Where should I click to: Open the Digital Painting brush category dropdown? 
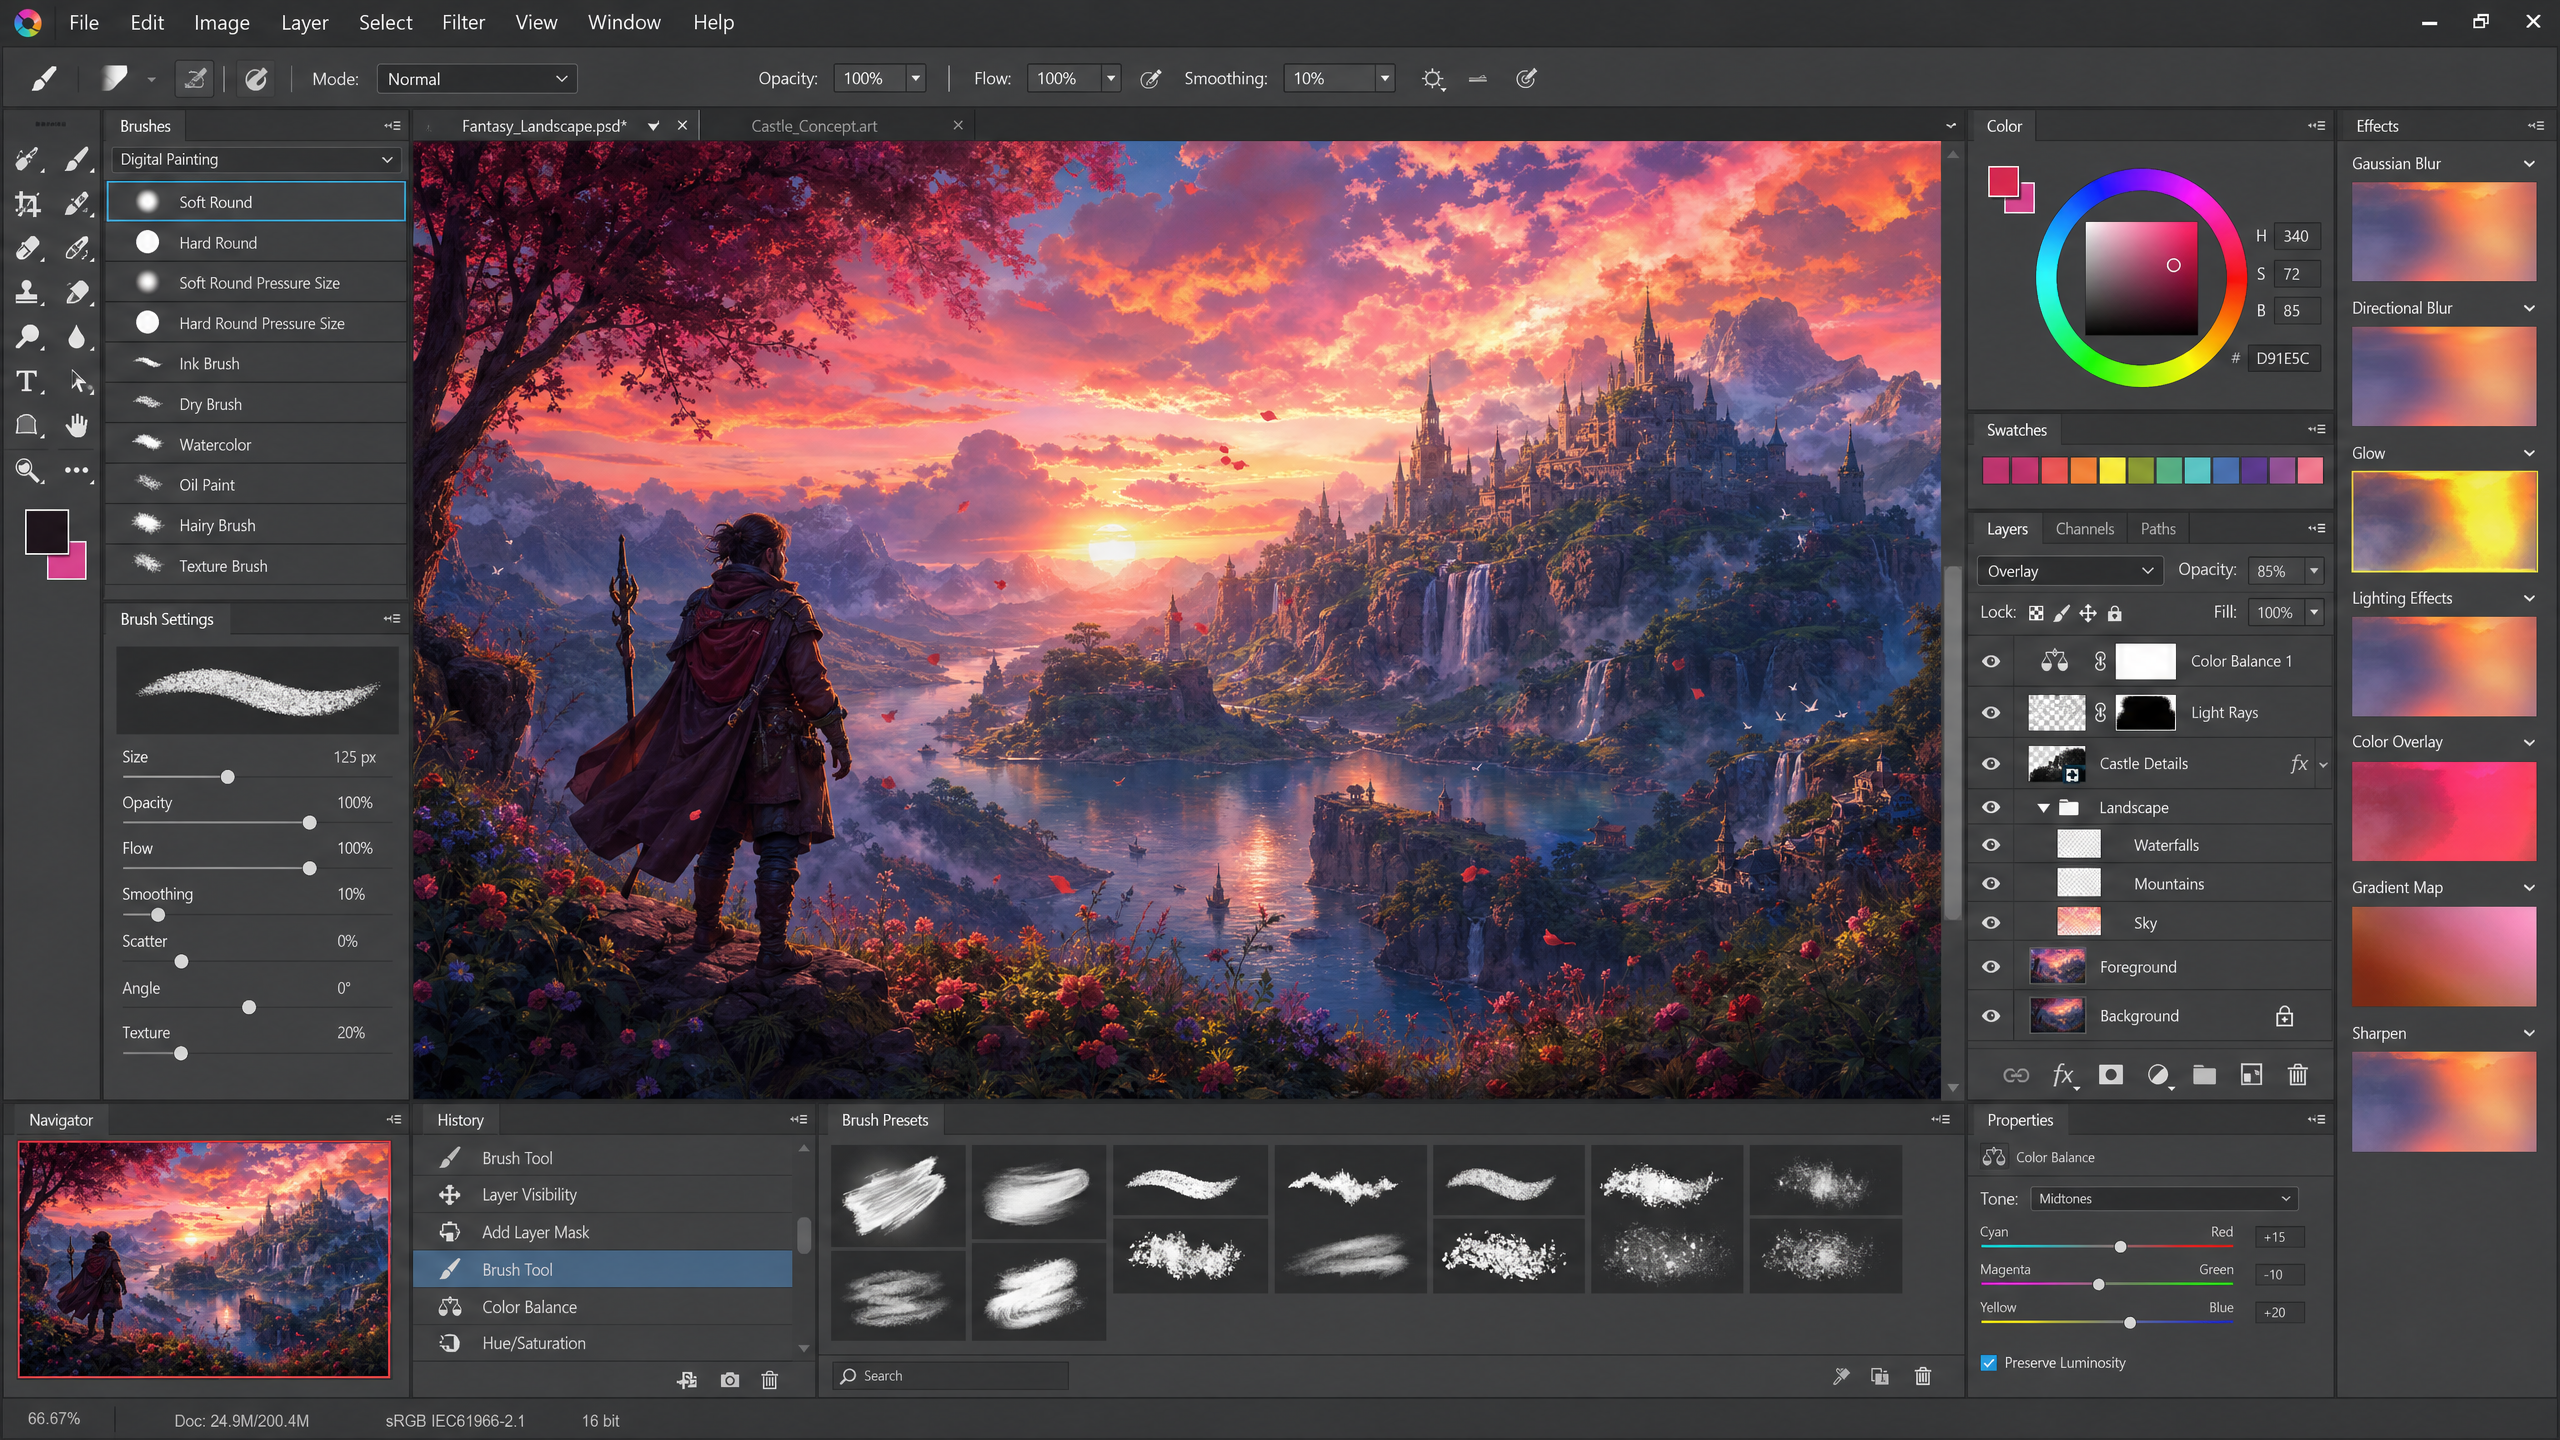[x=256, y=159]
